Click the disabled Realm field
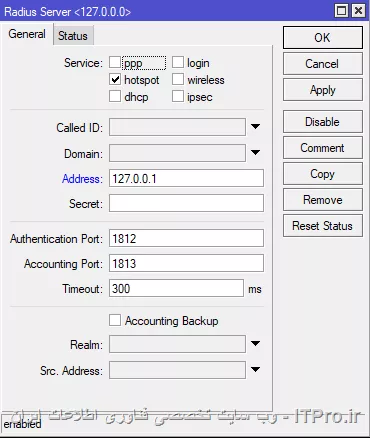 [177, 344]
